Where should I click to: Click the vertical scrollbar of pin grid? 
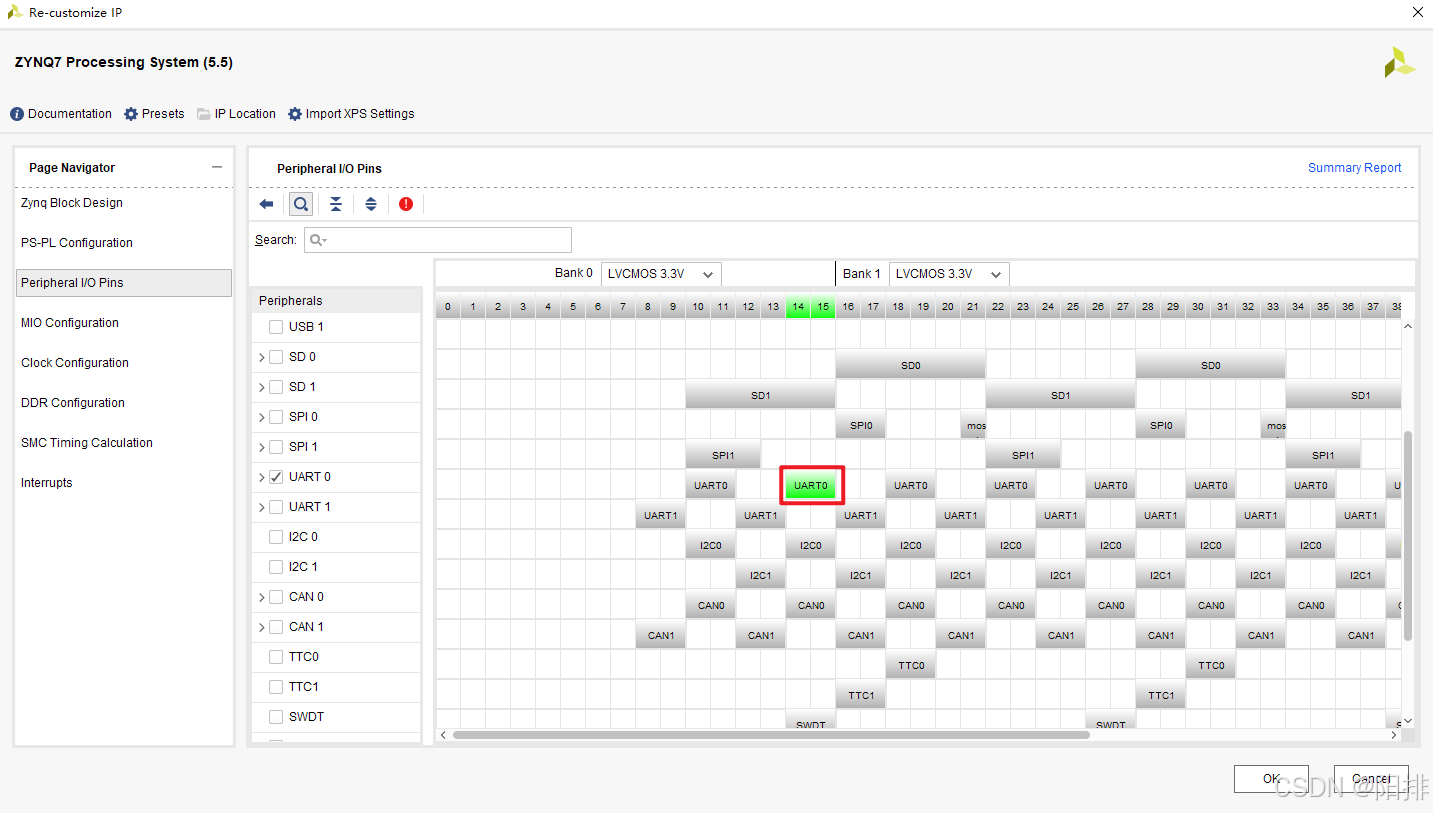click(x=1409, y=535)
